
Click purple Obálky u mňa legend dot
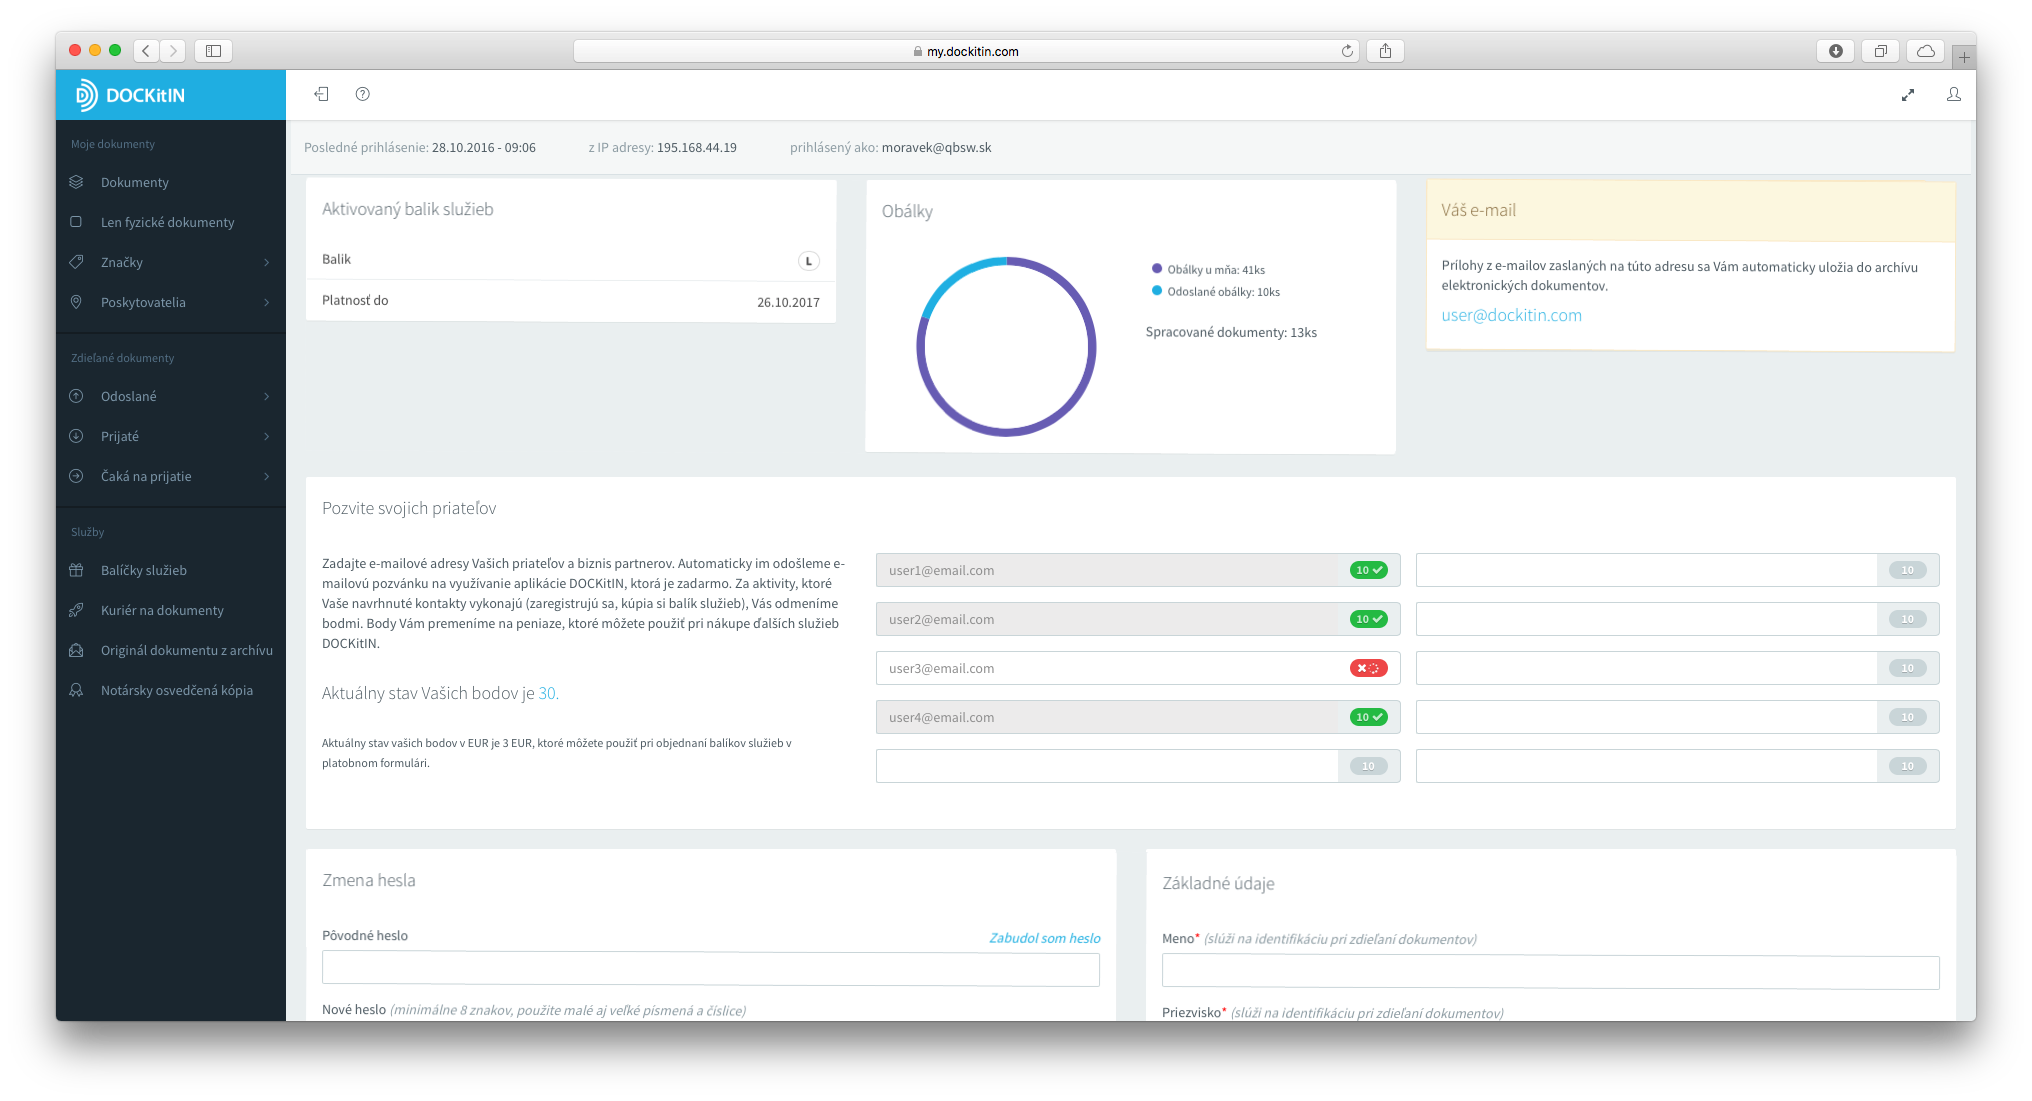[x=1157, y=269]
